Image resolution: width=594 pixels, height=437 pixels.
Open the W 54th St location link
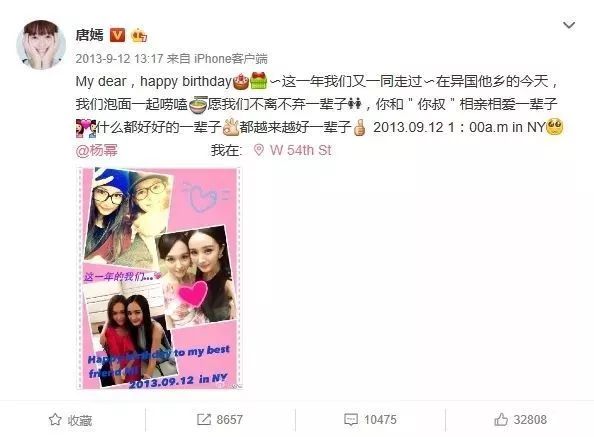coord(300,150)
